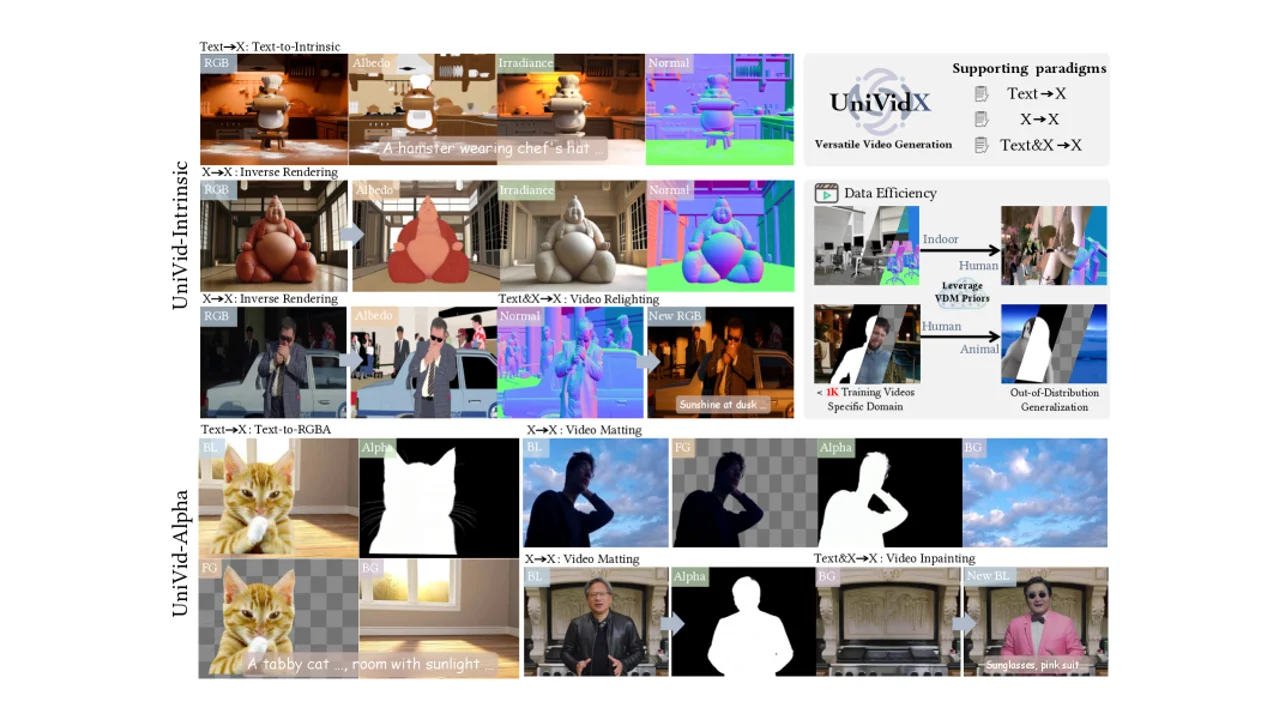
Task: Click the Data Efficiency clapperboard icon
Action: pyautogui.click(x=826, y=193)
